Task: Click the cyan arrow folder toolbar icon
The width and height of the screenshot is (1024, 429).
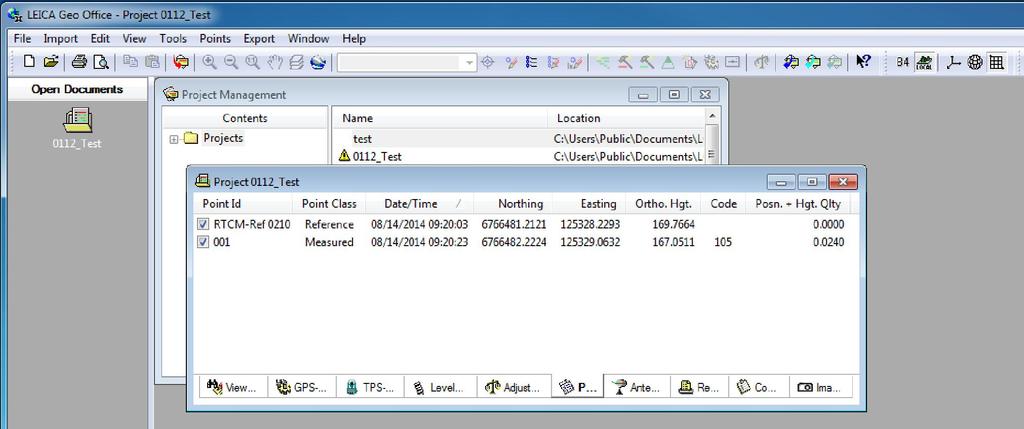Action: (x=813, y=62)
